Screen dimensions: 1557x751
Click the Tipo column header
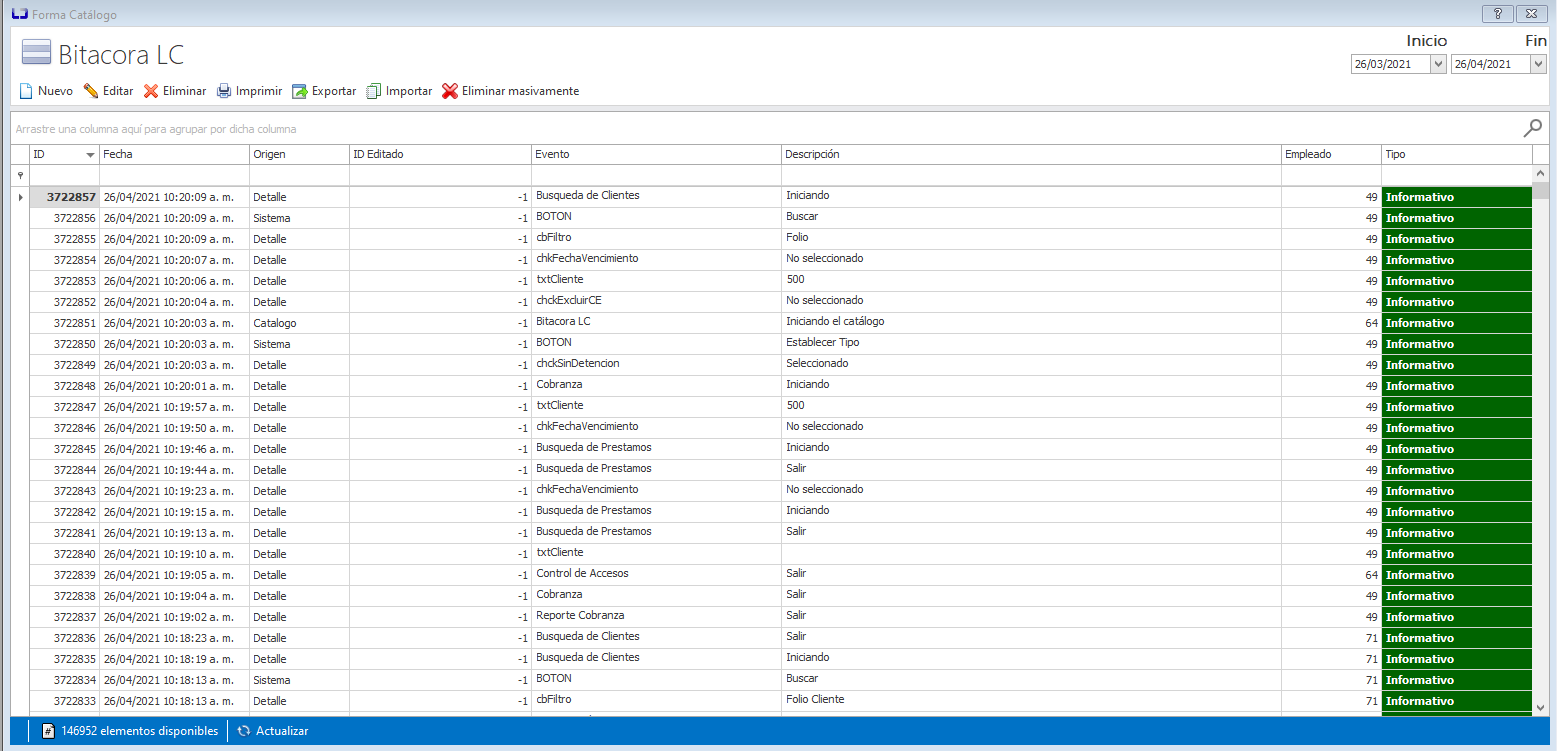pyautogui.click(x=1457, y=154)
